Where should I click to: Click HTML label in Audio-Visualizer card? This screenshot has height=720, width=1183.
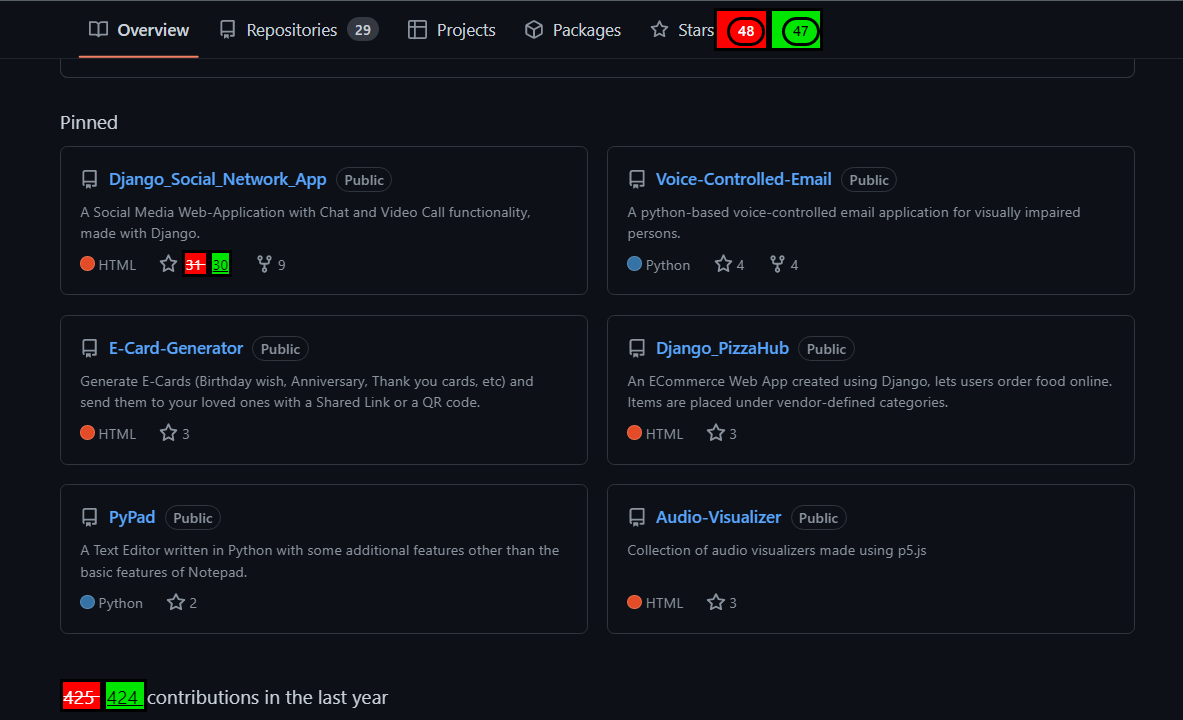(664, 603)
